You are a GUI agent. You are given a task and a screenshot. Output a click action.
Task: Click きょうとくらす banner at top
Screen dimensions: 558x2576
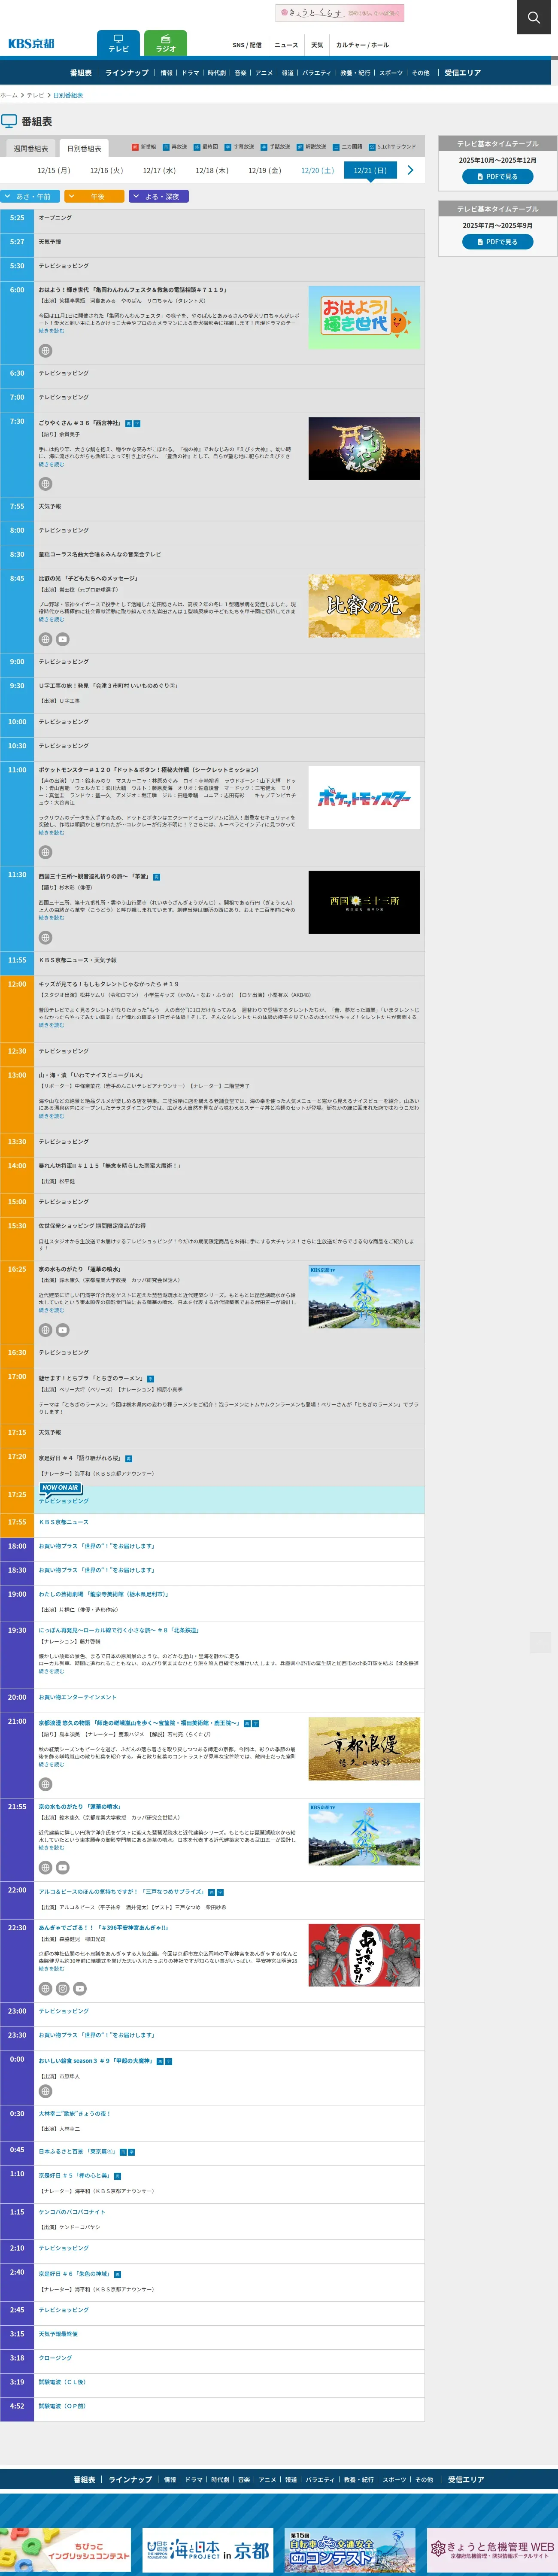coord(340,13)
